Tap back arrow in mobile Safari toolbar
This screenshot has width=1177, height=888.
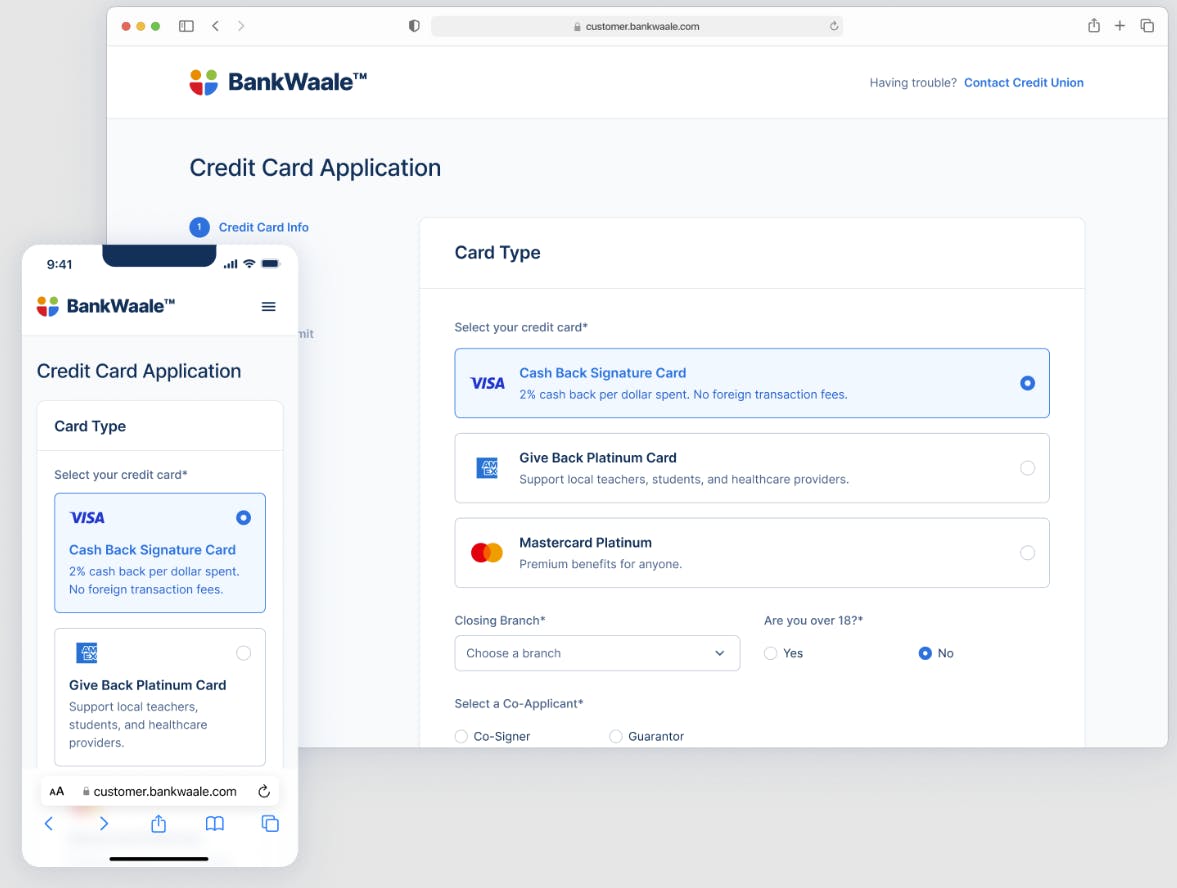point(49,823)
